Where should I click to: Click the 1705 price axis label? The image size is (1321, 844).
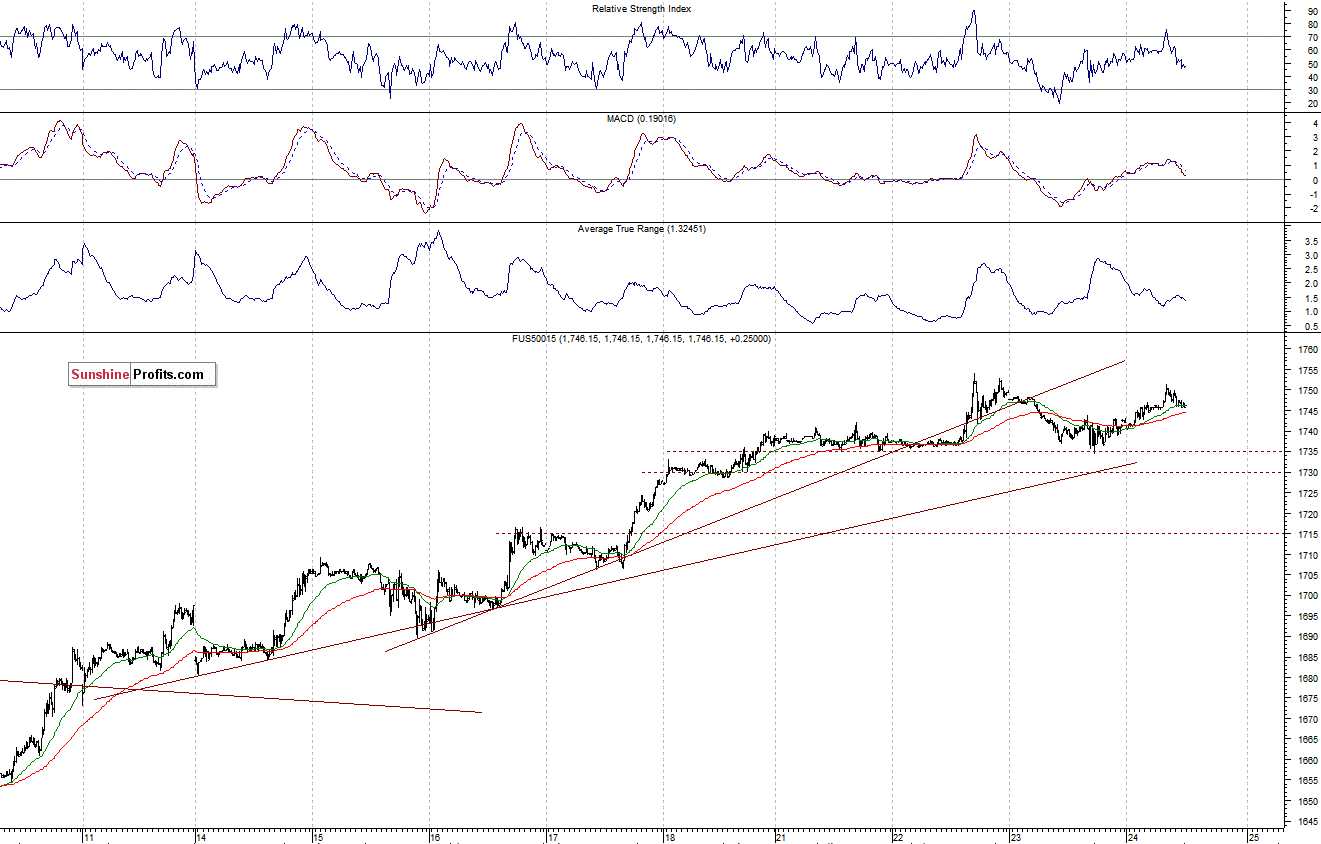(x=1307, y=576)
